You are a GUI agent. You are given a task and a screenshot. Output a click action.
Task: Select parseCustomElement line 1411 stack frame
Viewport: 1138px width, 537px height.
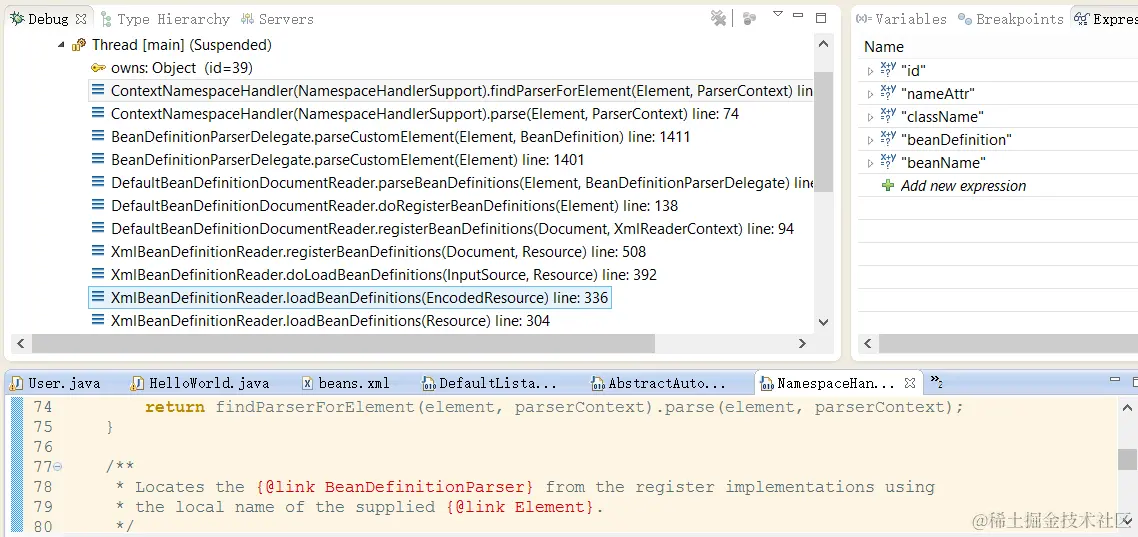point(400,137)
